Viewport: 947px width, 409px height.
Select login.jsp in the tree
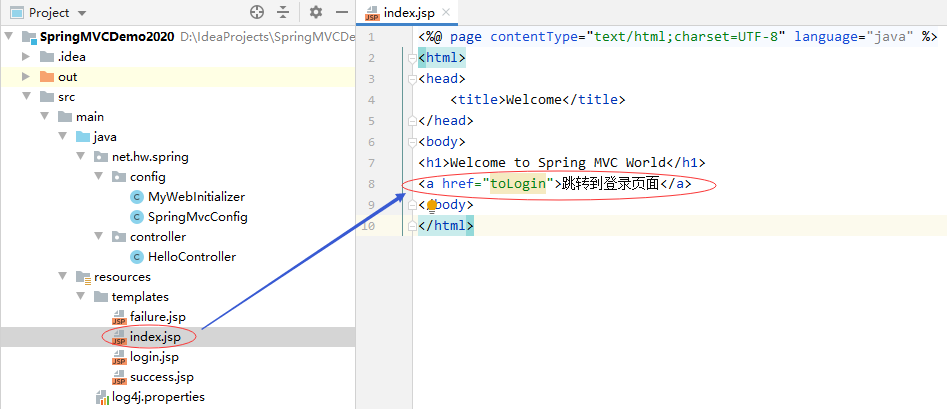coord(154,357)
